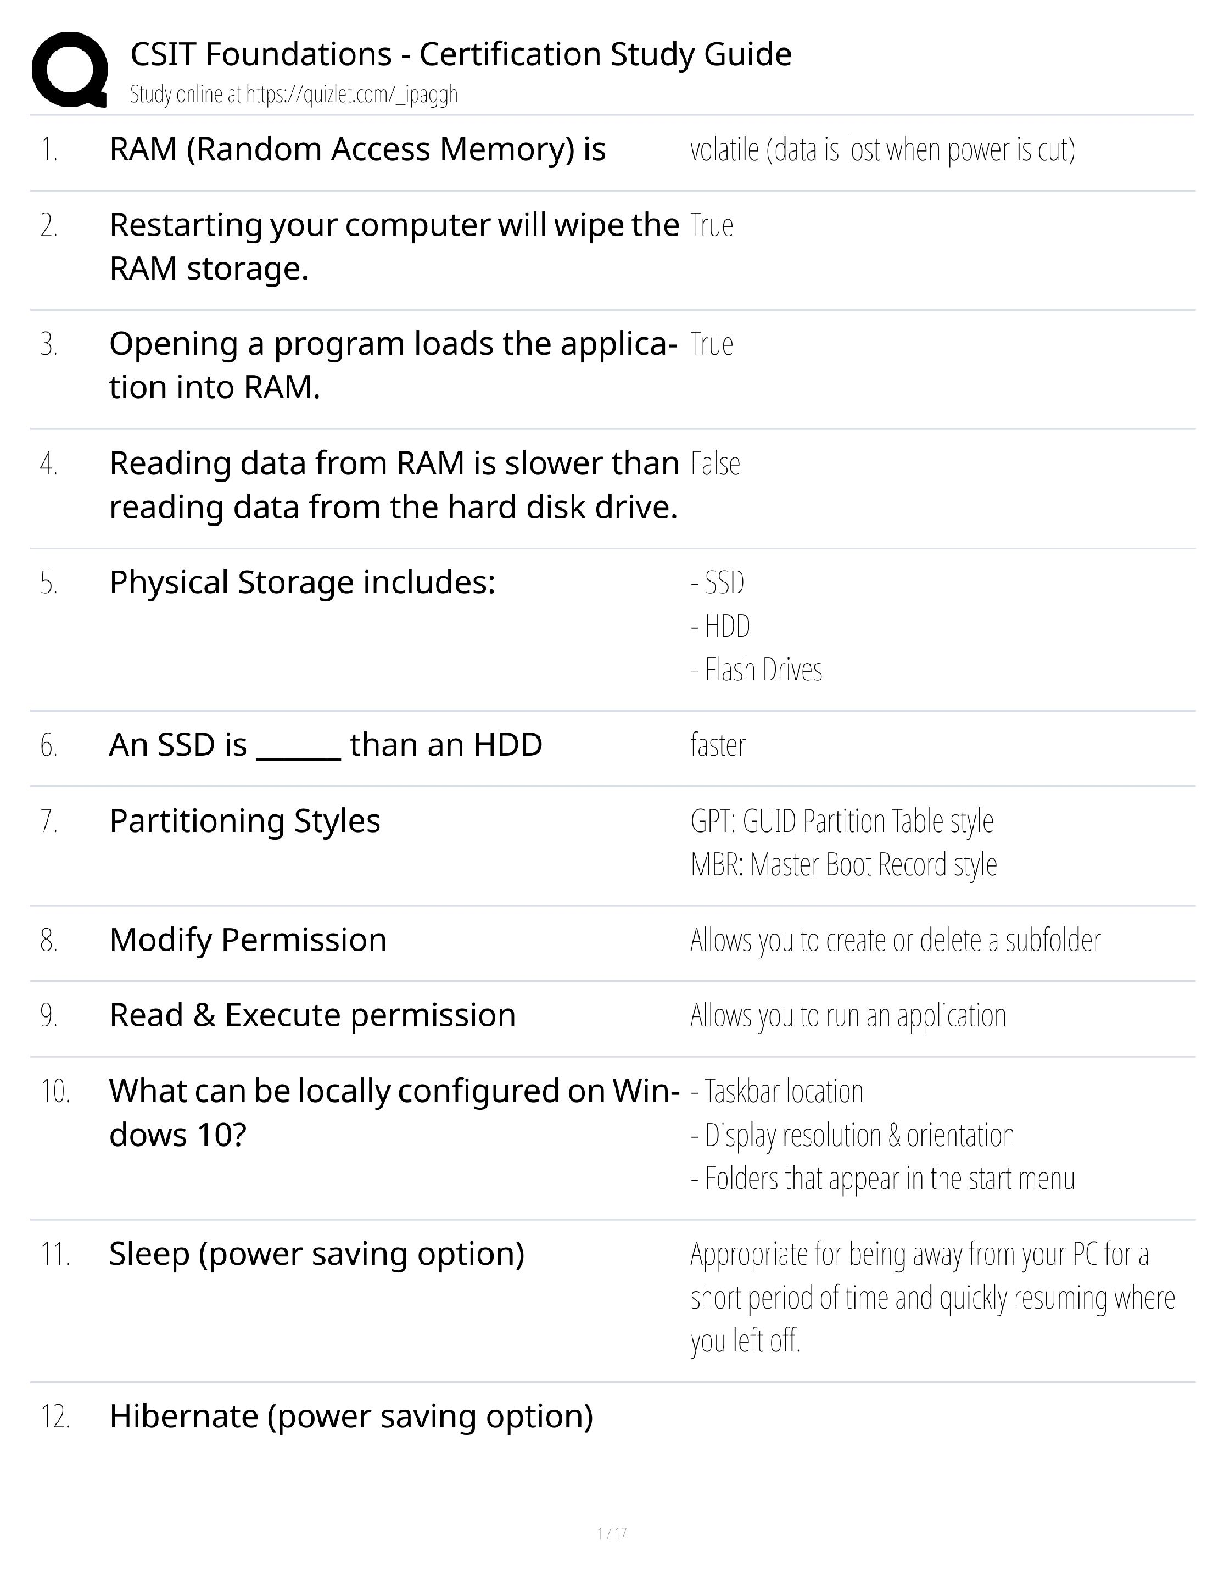Click the 'Hibernate (power saving option)' term

pos(351,1416)
